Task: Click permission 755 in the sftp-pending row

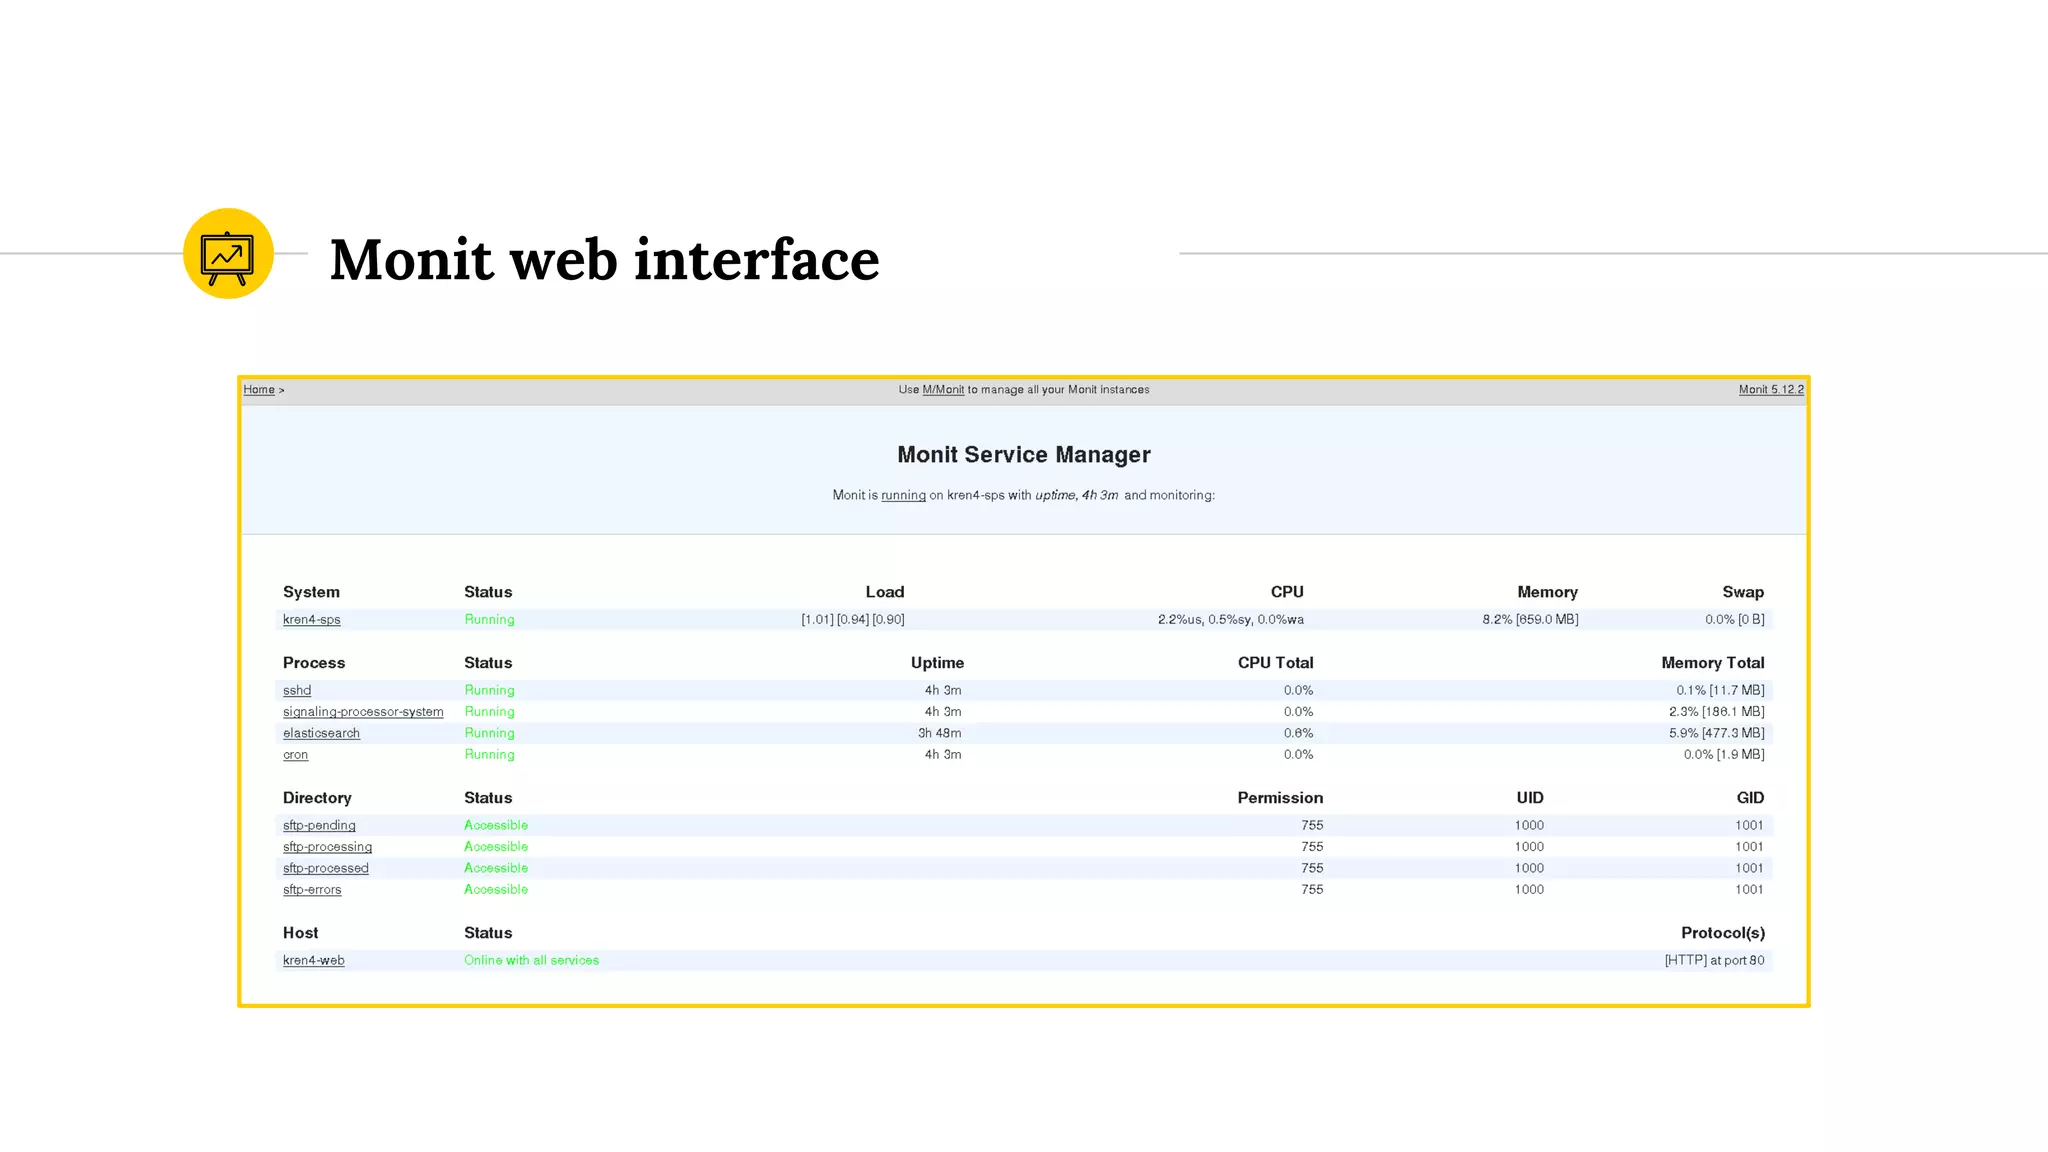Action: 1312,826
